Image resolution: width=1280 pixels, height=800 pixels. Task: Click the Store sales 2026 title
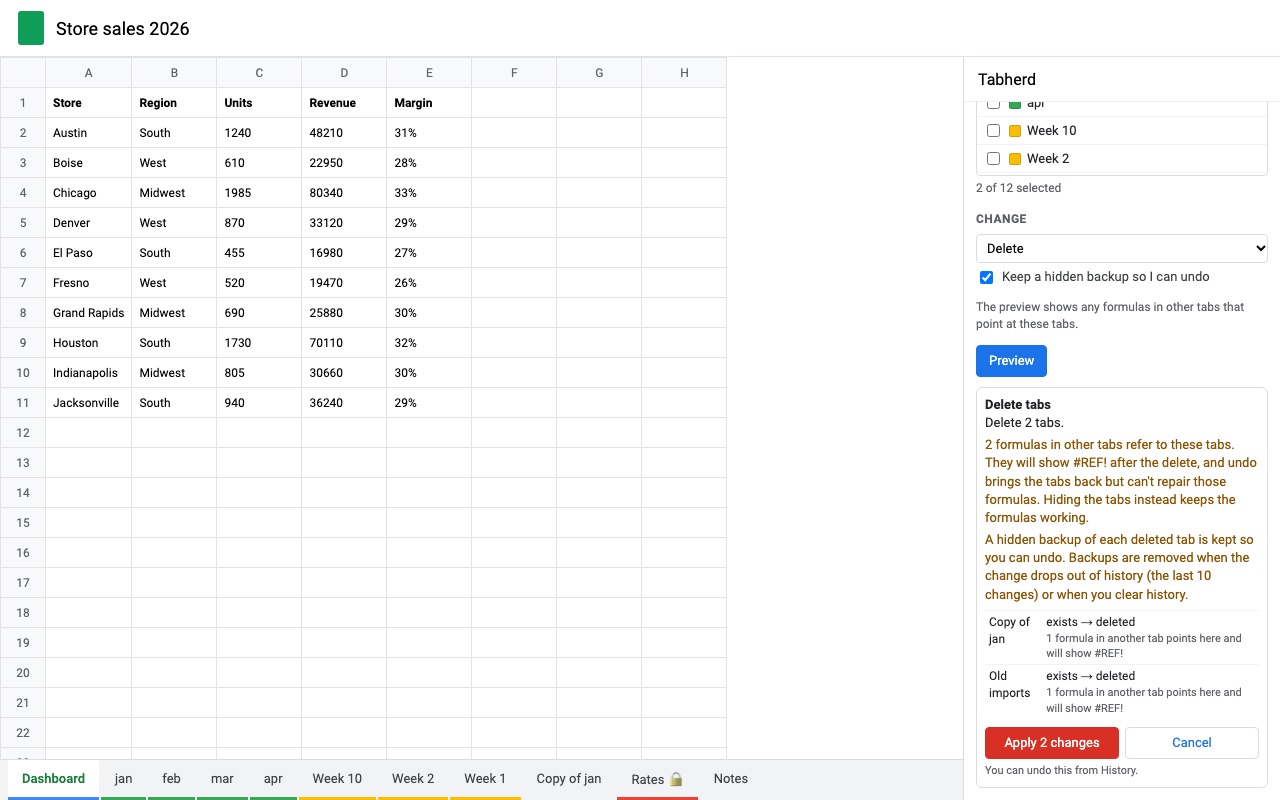(x=123, y=29)
